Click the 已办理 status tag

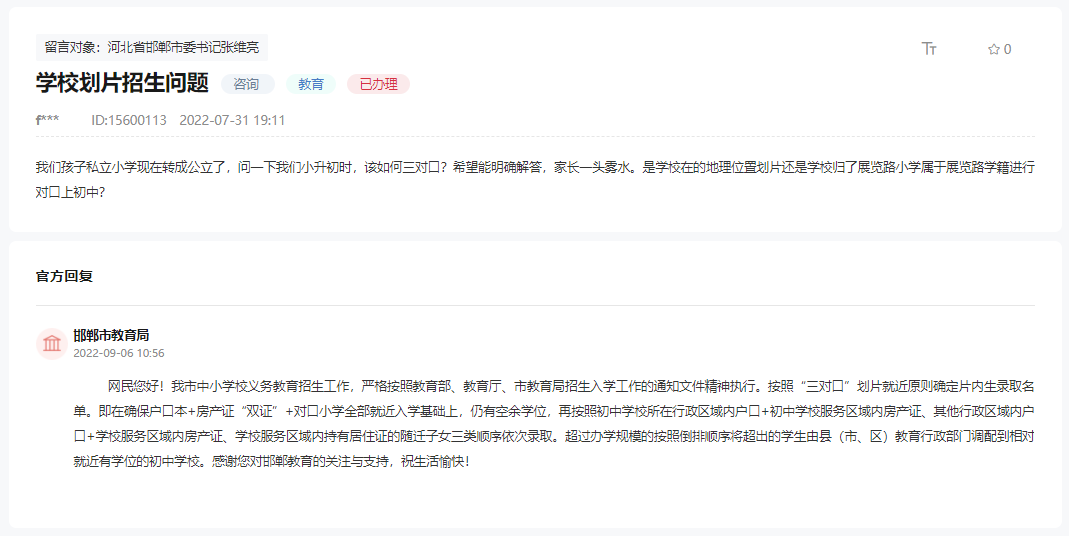pyautogui.click(x=378, y=84)
